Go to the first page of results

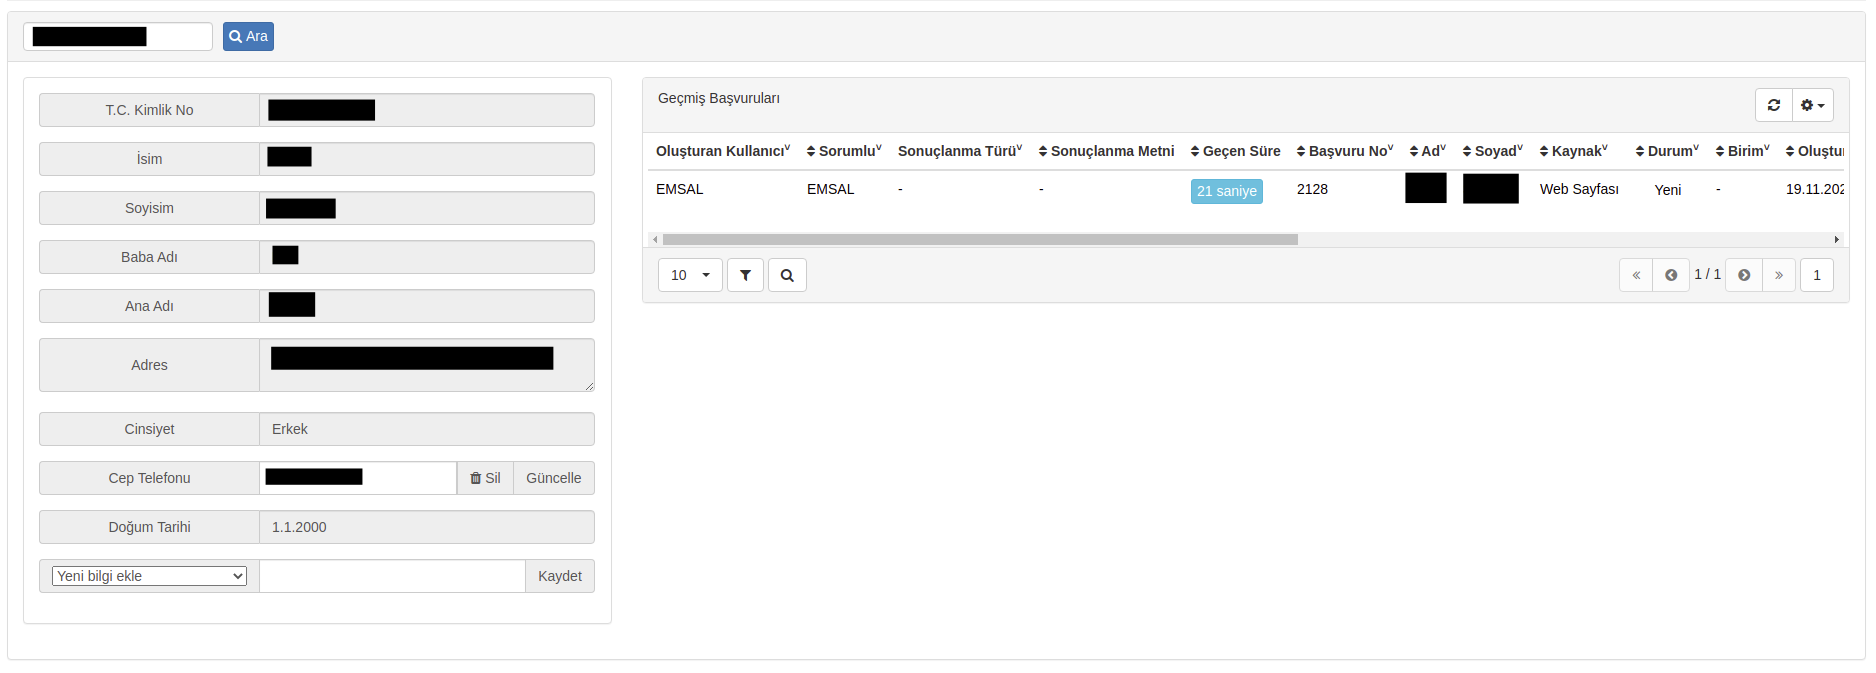[1636, 275]
